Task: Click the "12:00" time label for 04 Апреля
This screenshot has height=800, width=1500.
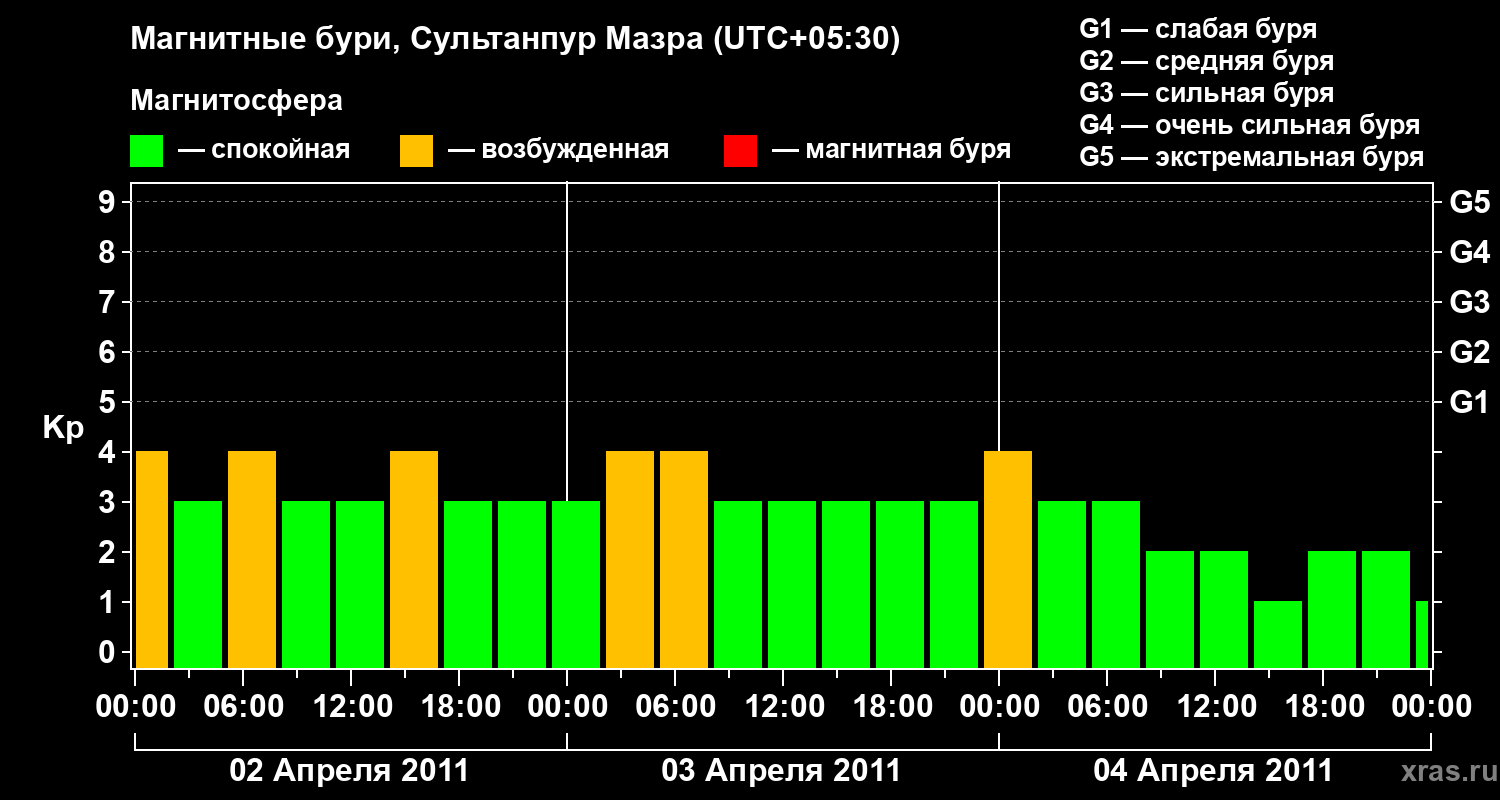Action: (x=1215, y=707)
